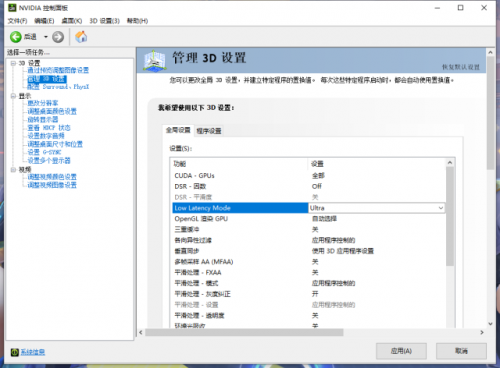Collapse the 3D 设置 tree node

click(x=13, y=63)
